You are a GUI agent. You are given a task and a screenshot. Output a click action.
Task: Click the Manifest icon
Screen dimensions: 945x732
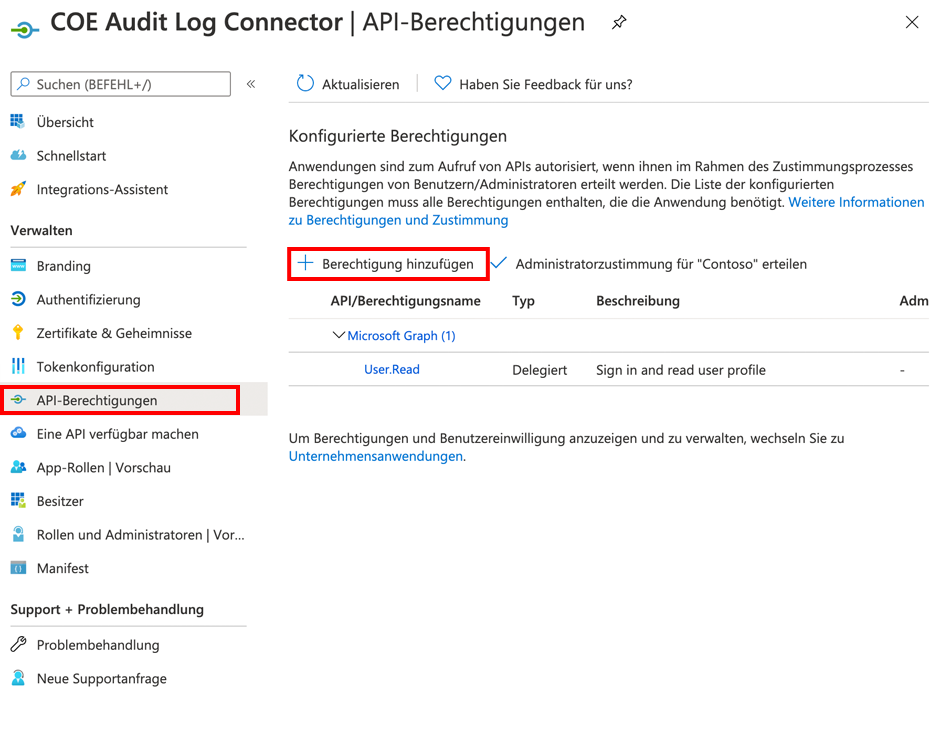tap(18, 568)
